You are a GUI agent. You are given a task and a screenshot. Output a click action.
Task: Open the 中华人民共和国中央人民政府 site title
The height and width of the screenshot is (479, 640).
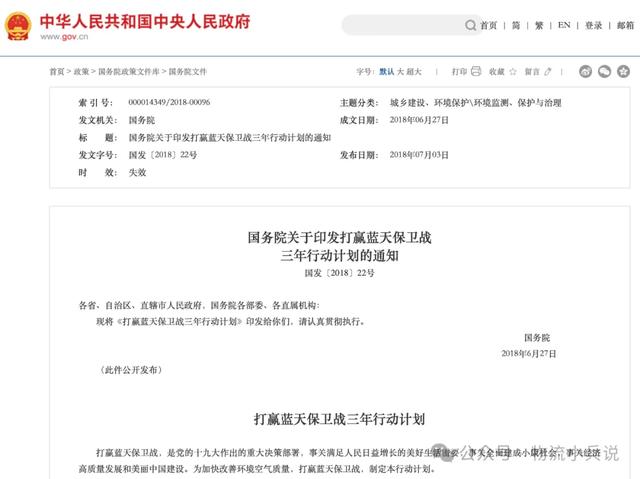pos(145,22)
